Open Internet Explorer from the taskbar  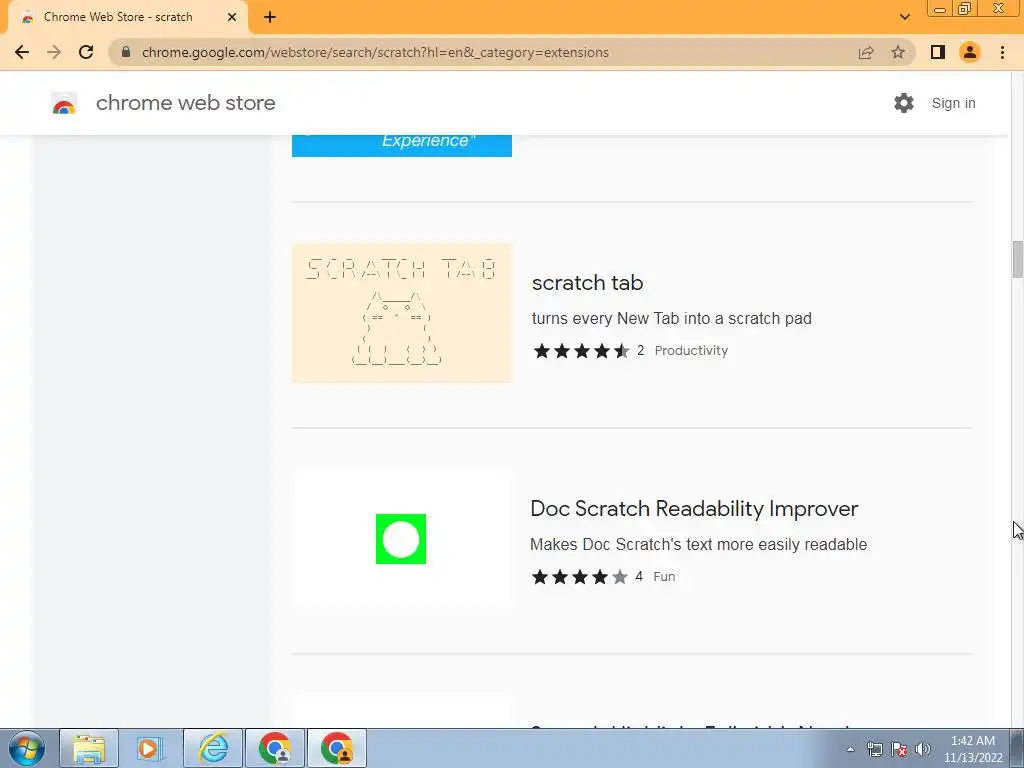(213, 748)
